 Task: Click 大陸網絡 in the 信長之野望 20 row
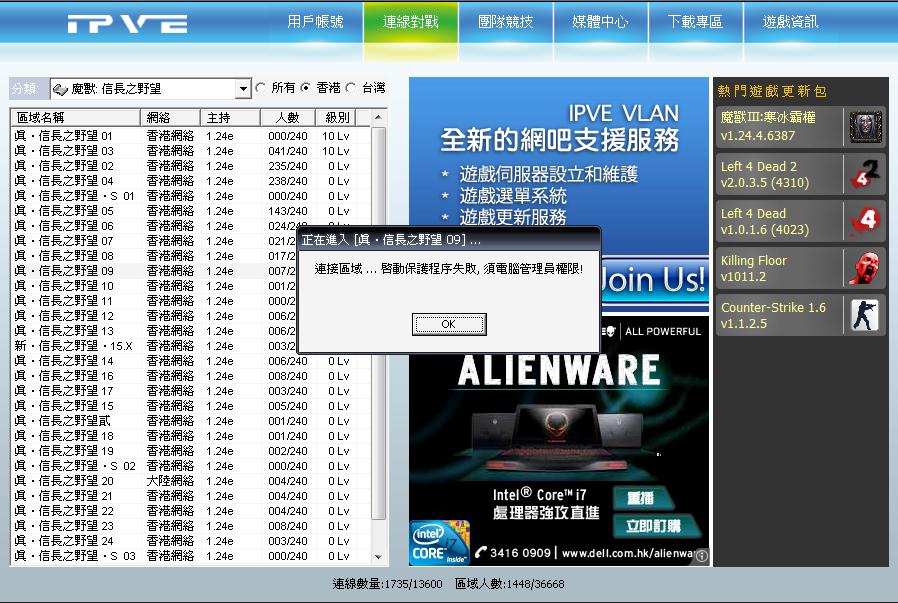170,481
